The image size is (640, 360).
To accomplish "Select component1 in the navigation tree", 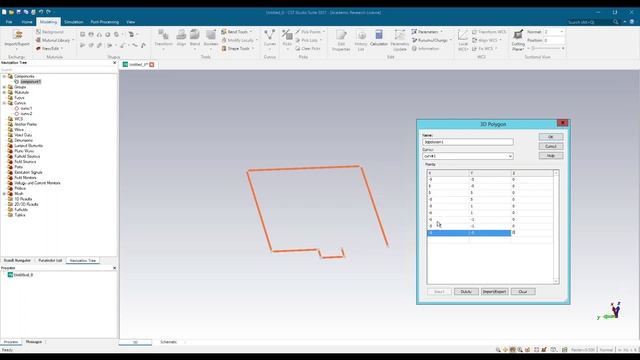I will click(30, 82).
